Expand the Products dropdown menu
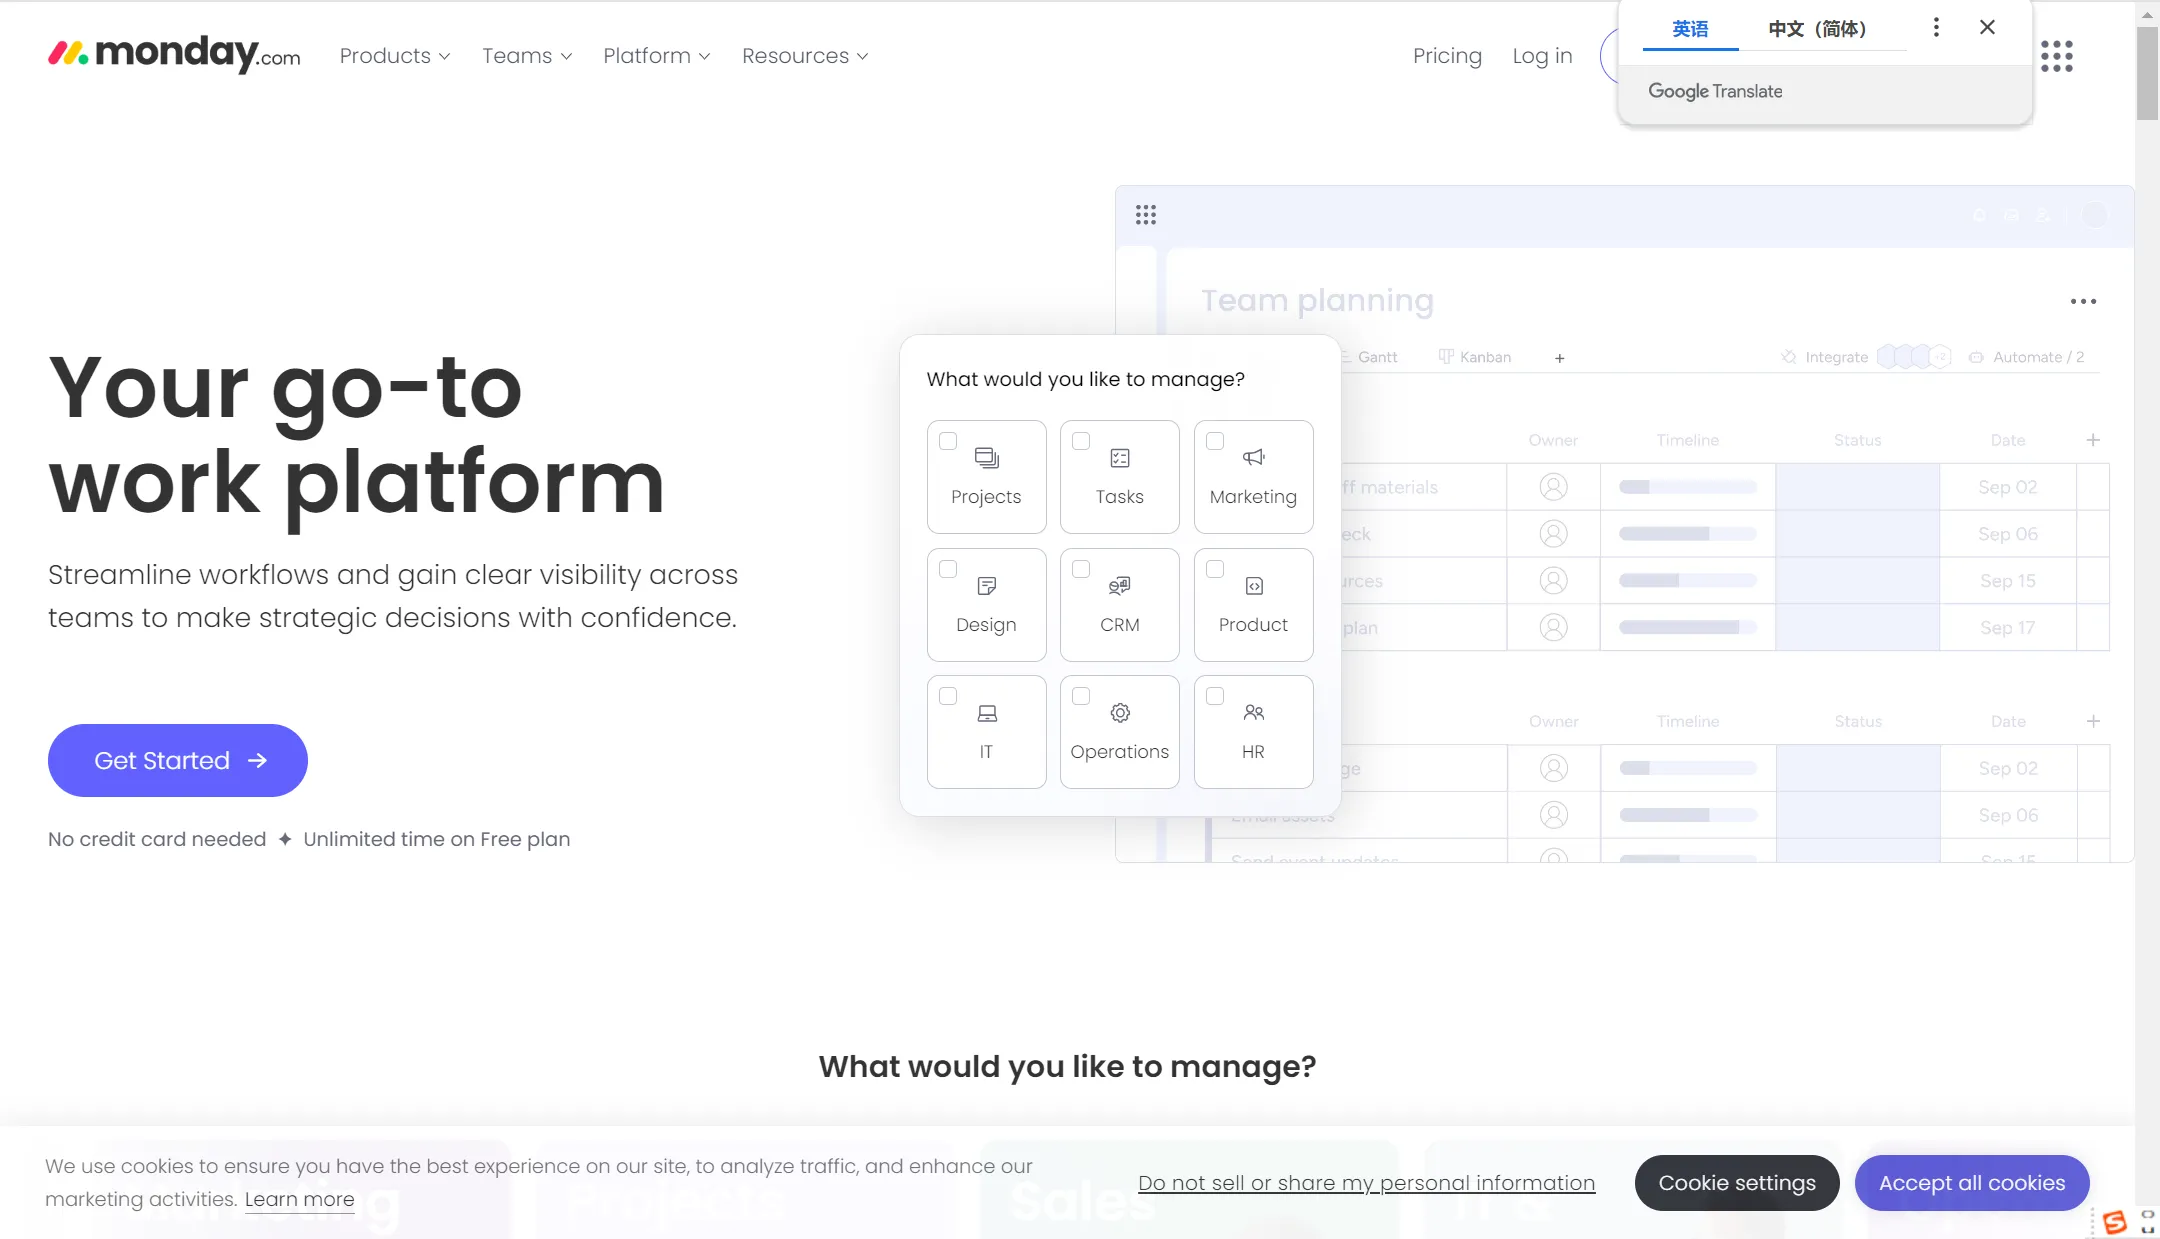Screen dimensions: 2160x1239 [x=395, y=56]
